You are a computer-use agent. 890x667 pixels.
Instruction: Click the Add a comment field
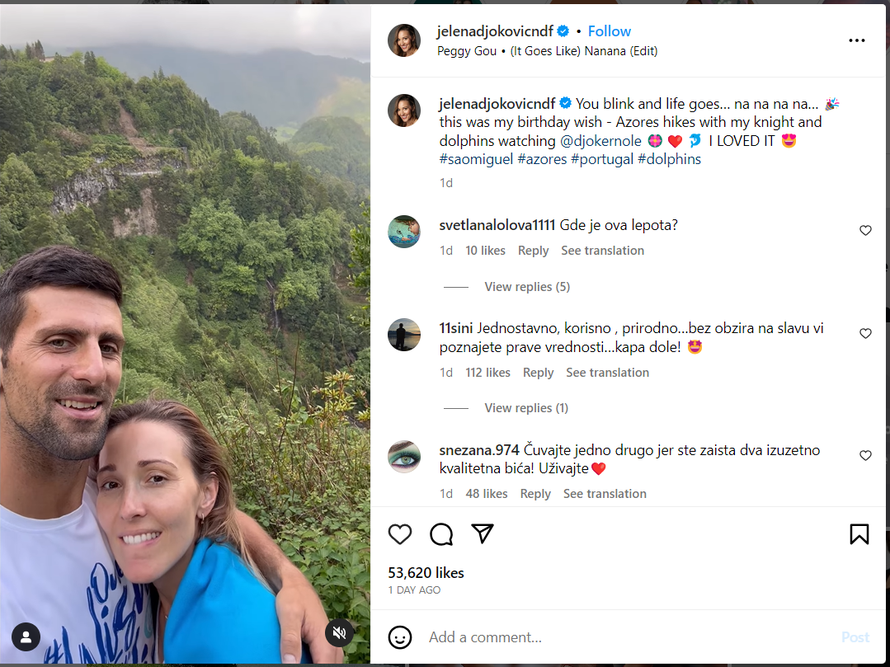tap(620, 637)
